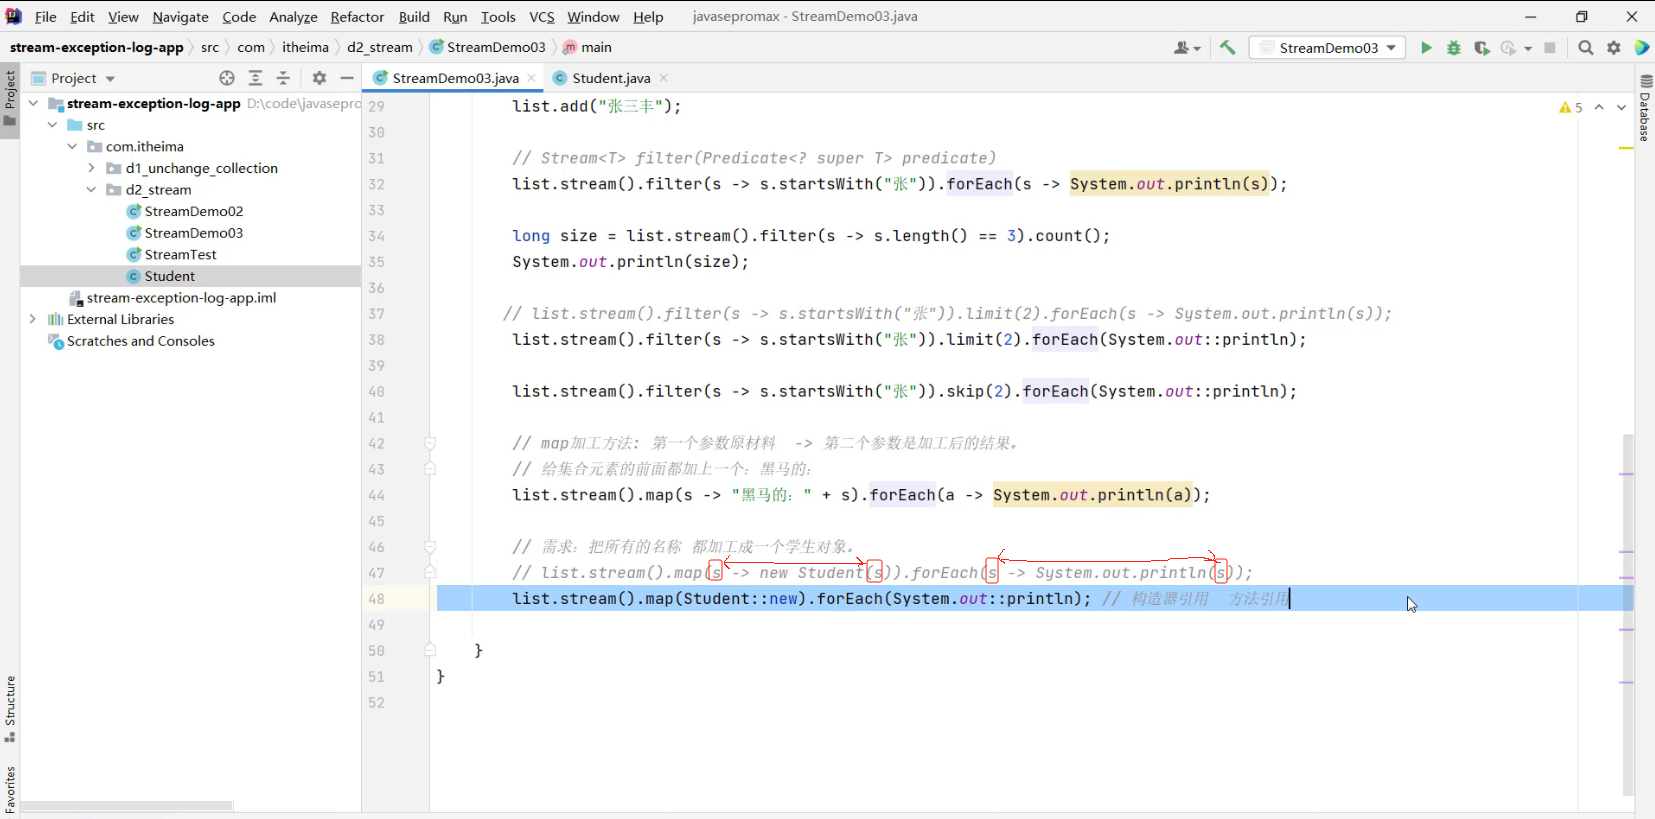Close the Student.java tab

(x=664, y=78)
